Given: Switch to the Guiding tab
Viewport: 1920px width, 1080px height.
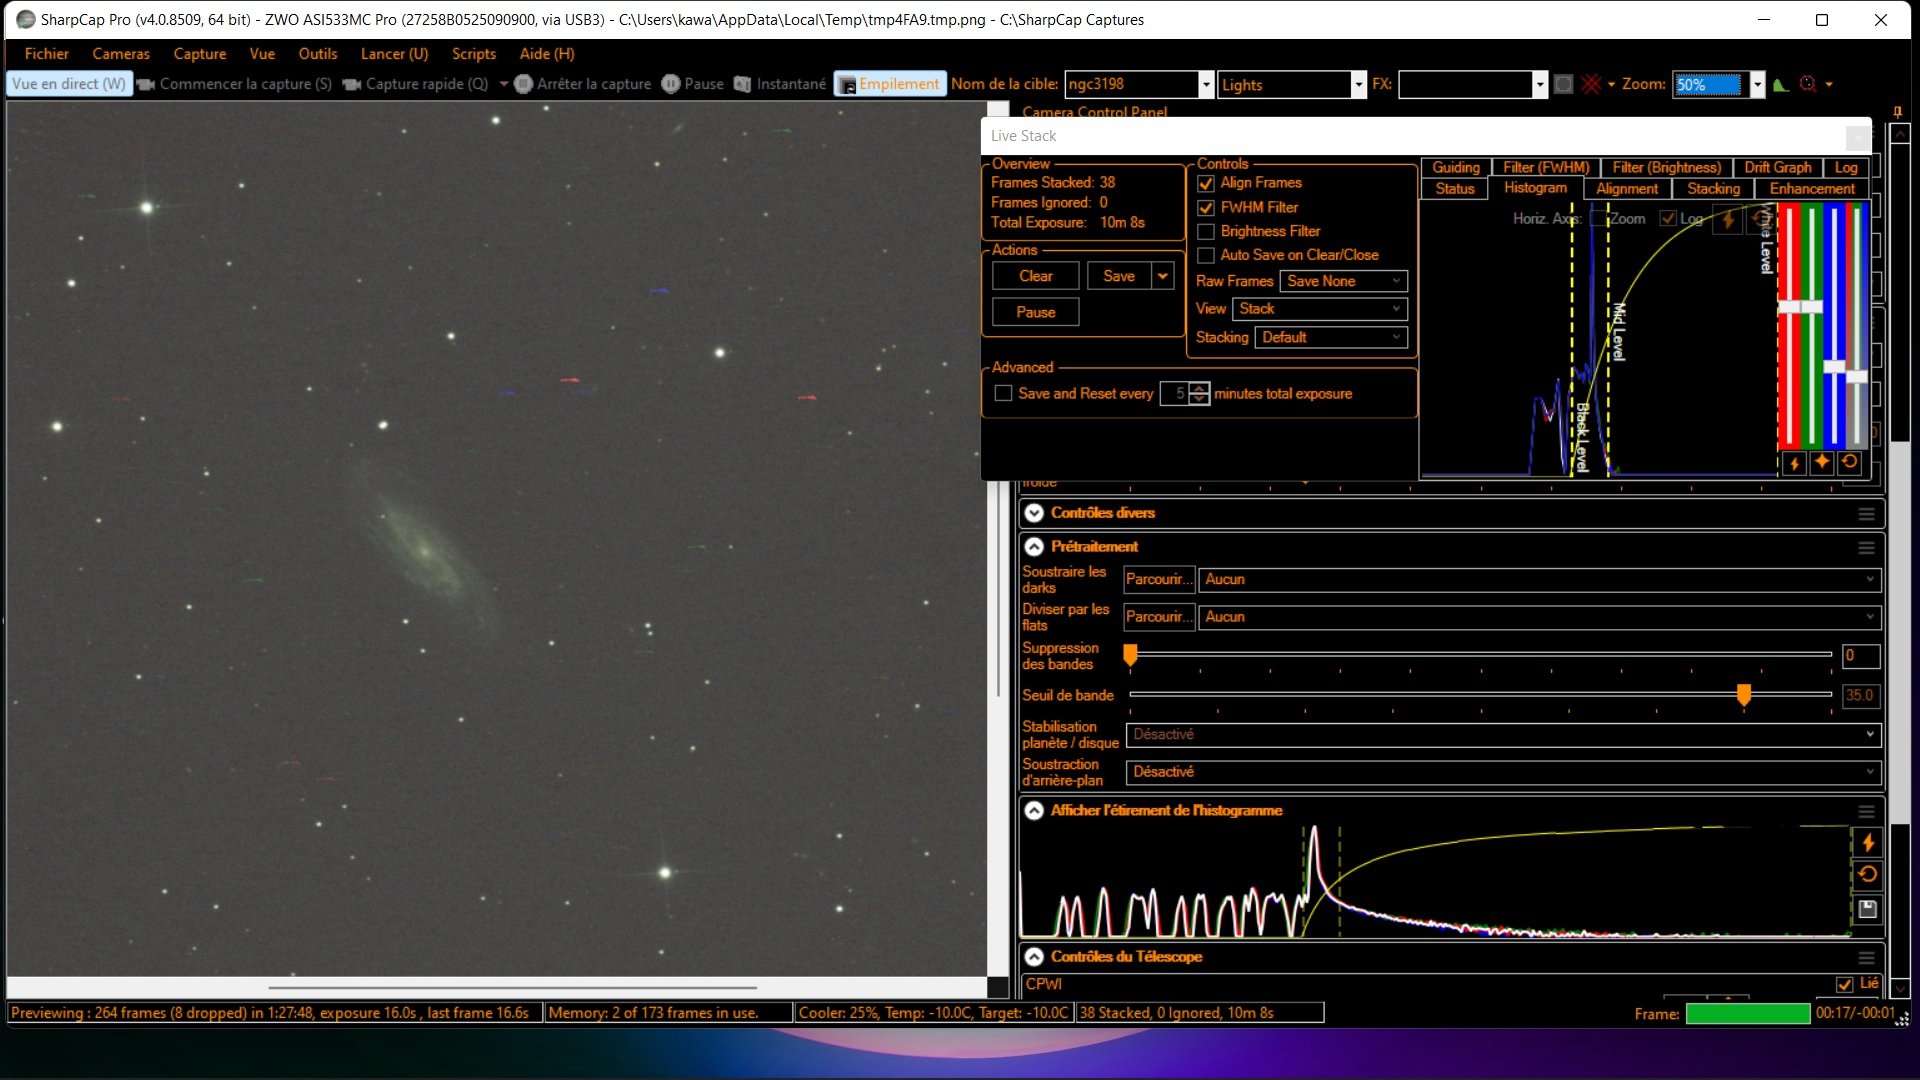Looking at the screenshot, I should 1456,168.
